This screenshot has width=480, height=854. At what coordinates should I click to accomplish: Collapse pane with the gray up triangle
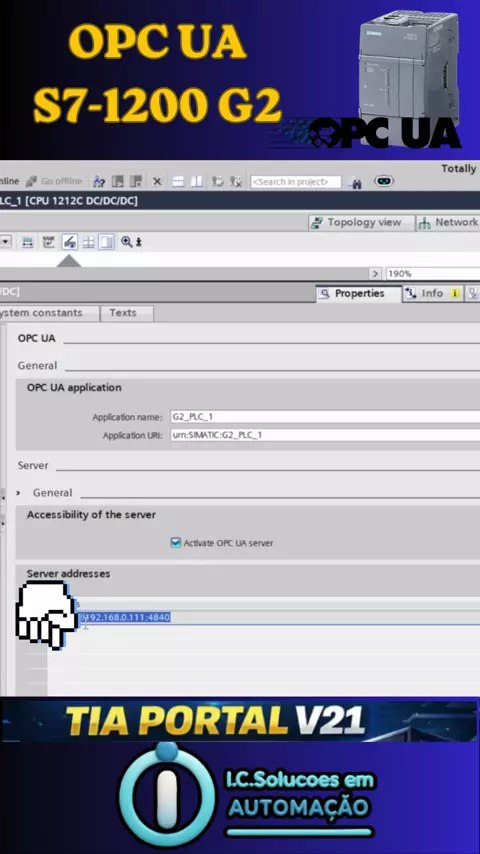(x=69, y=261)
